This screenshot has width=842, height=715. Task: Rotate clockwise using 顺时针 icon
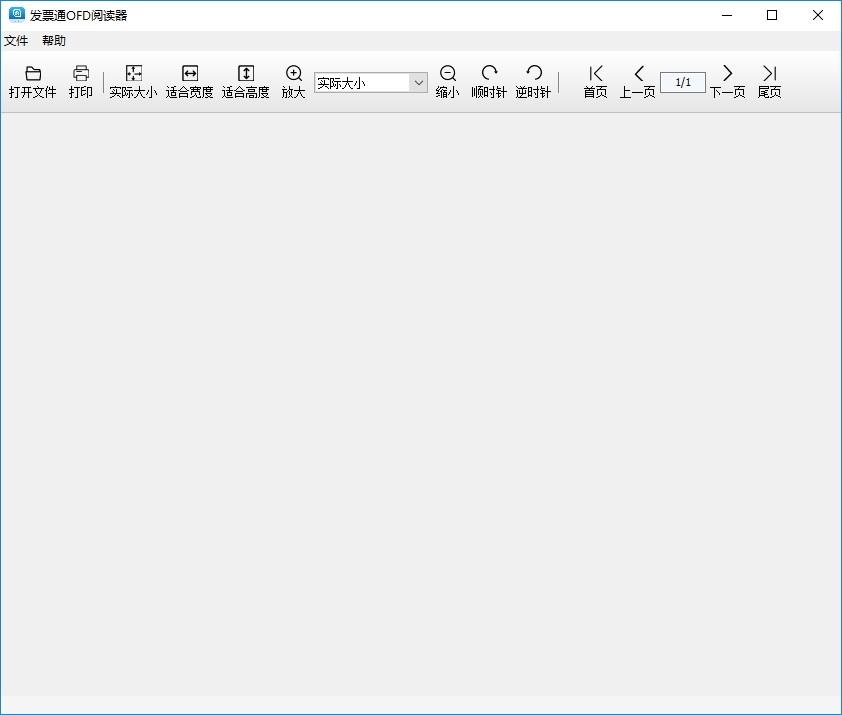(489, 73)
